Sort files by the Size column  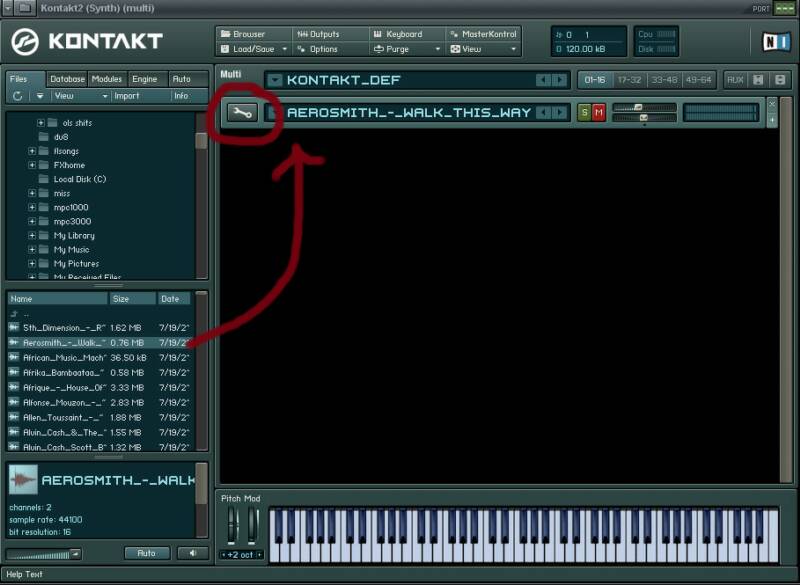click(133, 299)
